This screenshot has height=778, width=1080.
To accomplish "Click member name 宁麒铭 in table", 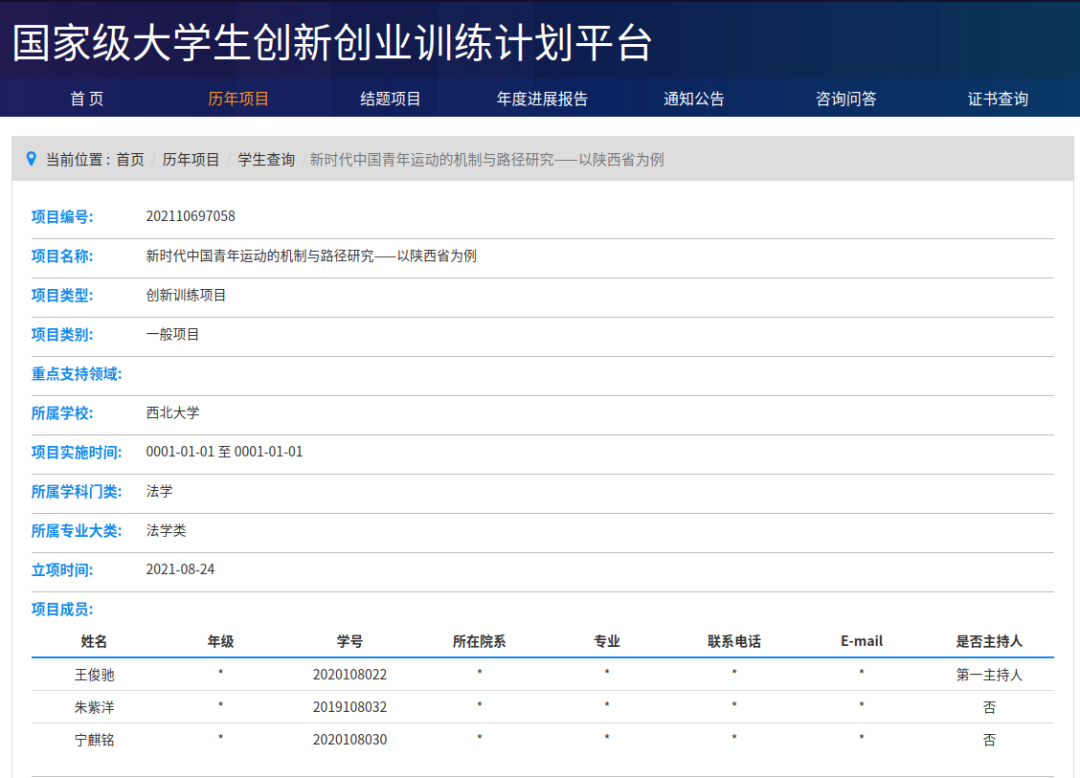I will [x=94, y=740].
